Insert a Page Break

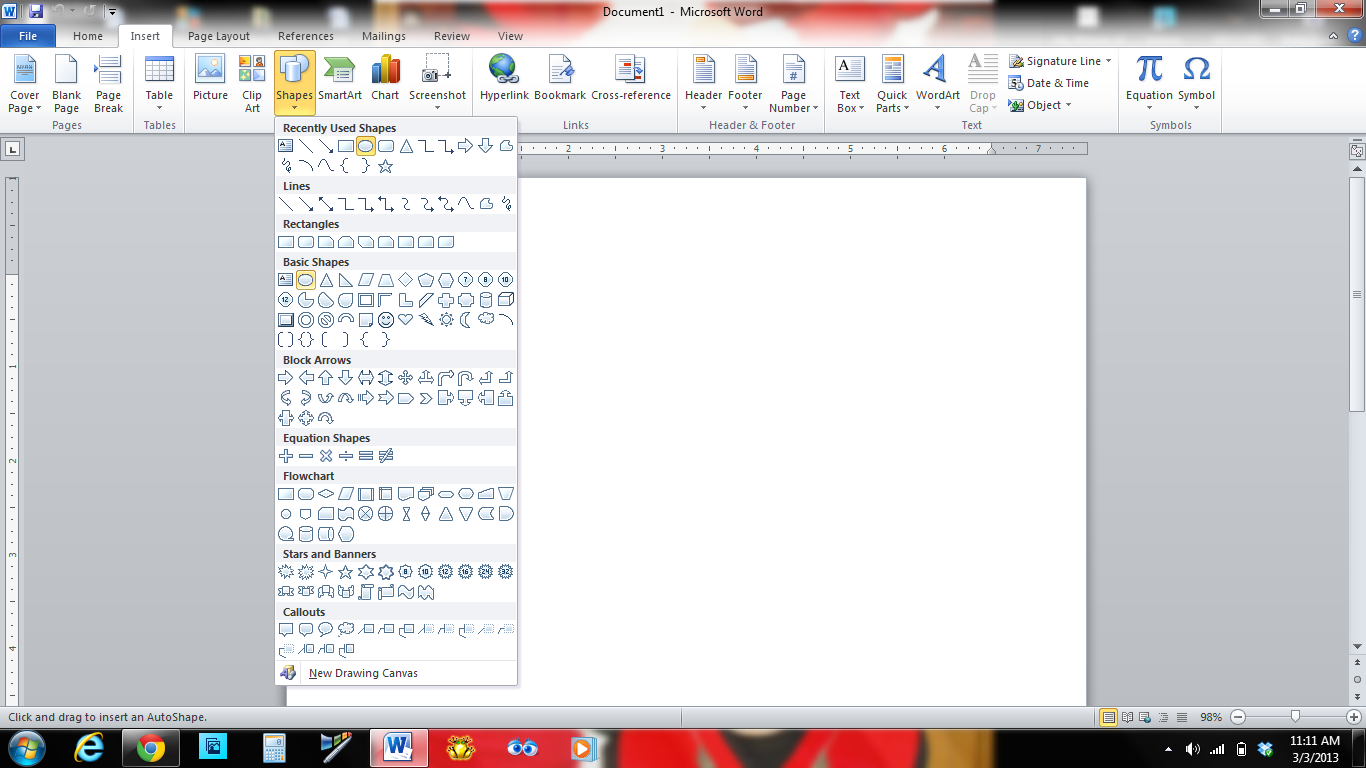(108, 84)
